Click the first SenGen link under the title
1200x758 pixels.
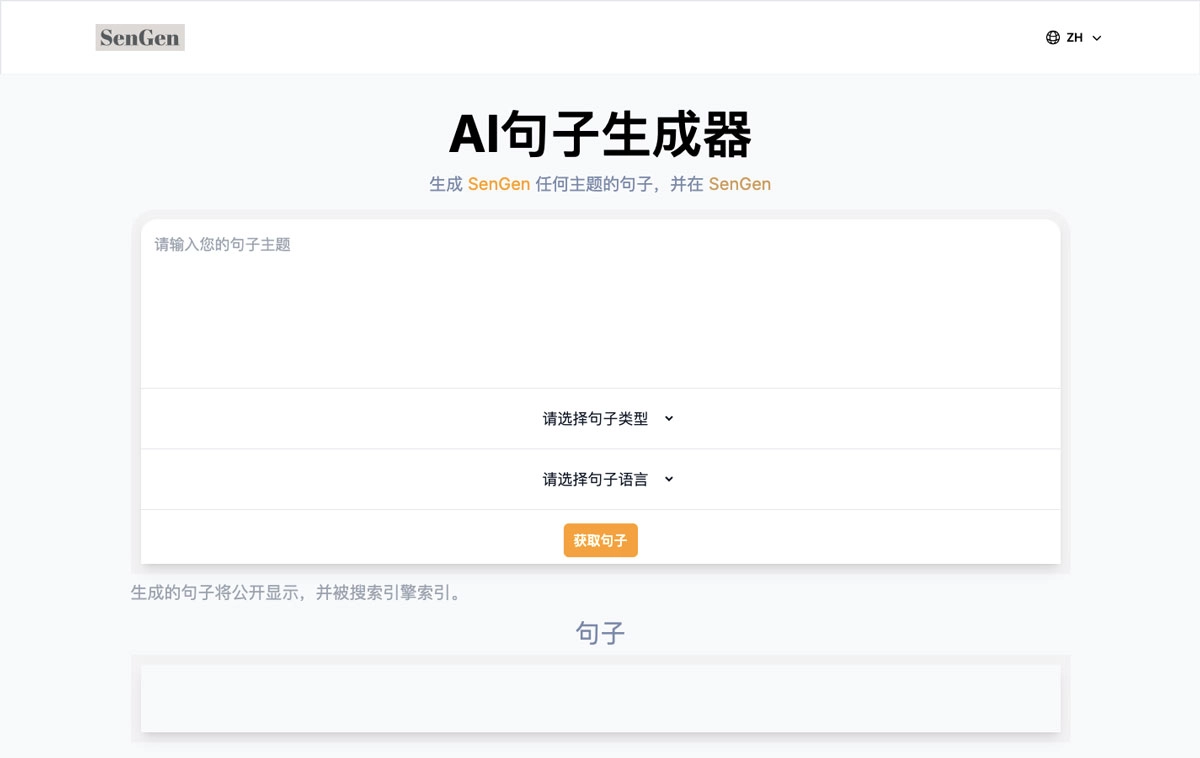click(x=499, y=183)
